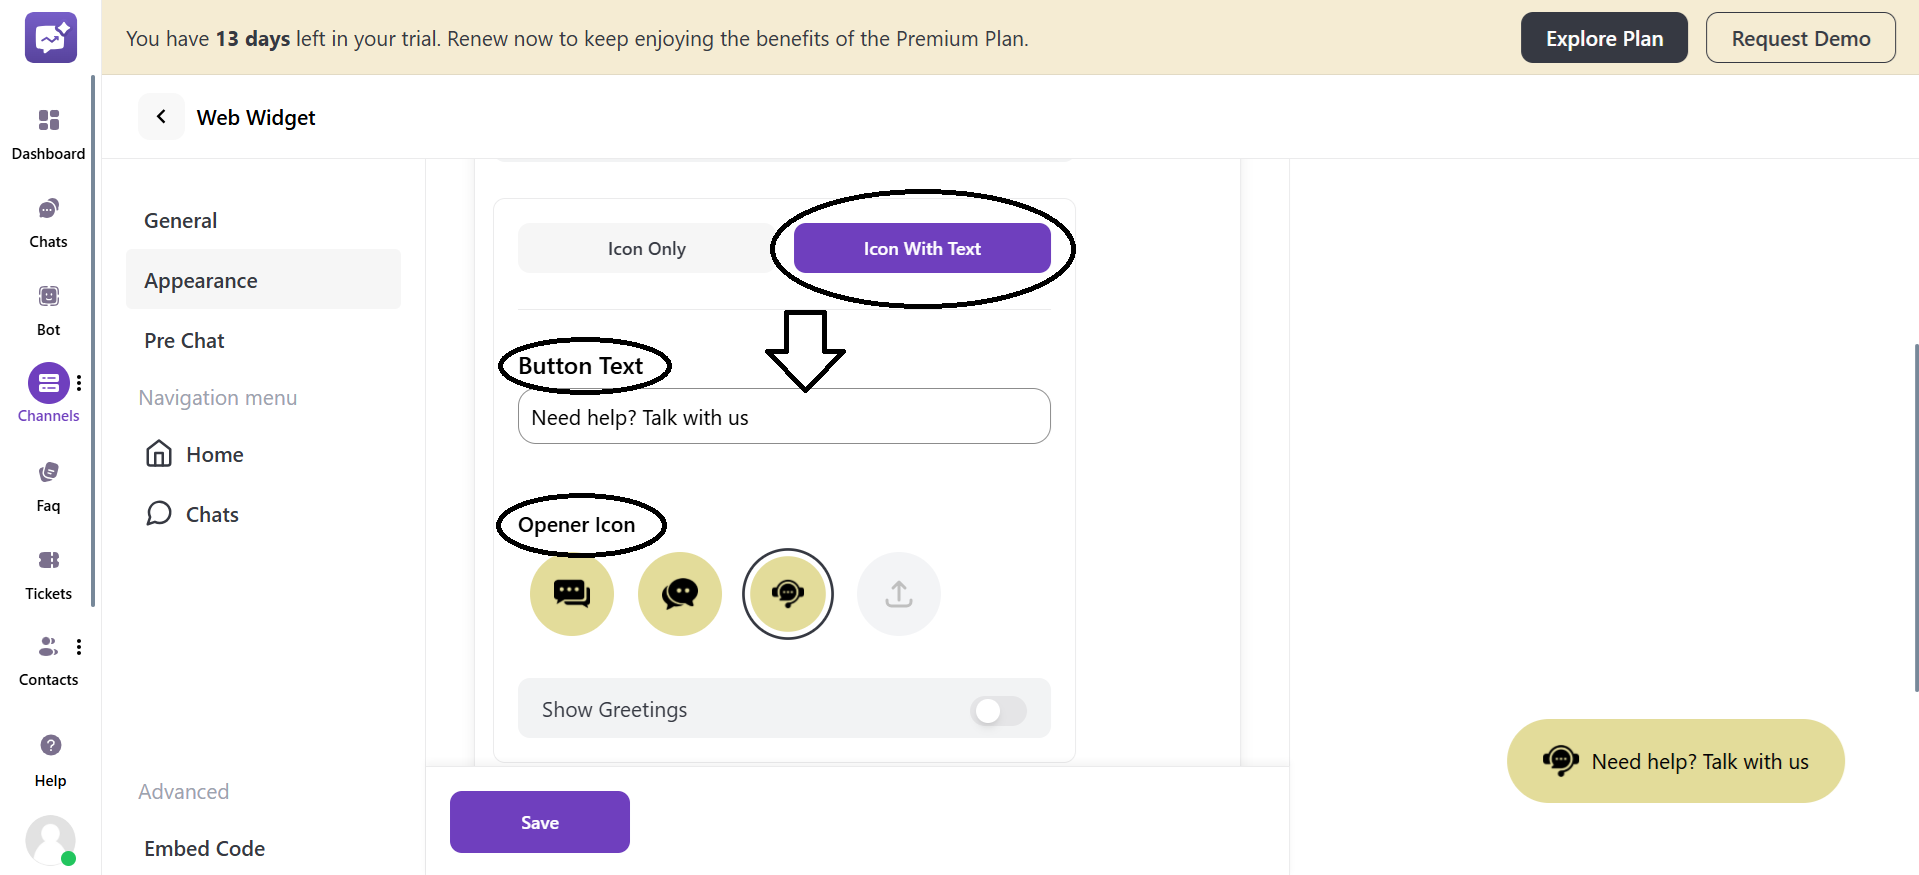Open the Bot section icon

pos(48,297)
